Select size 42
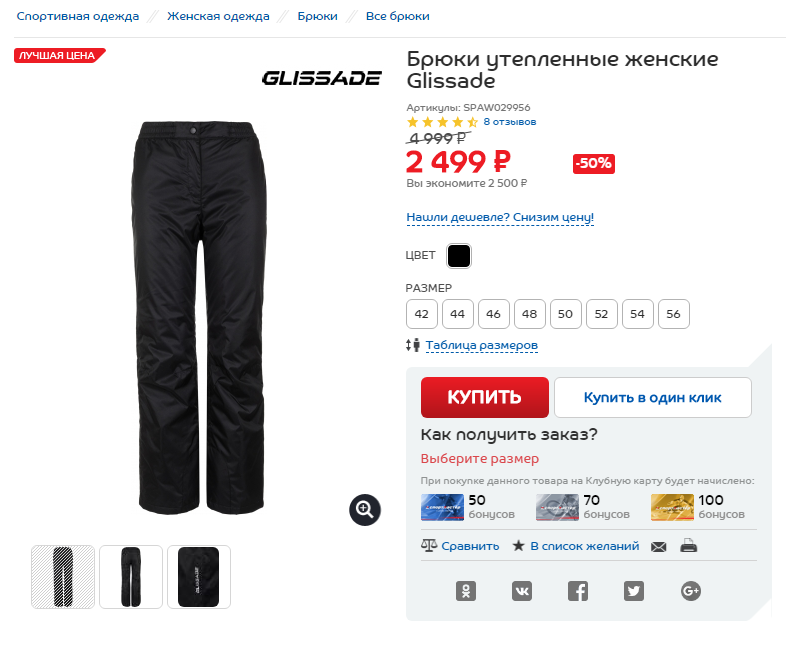 [x=422, y=314]
